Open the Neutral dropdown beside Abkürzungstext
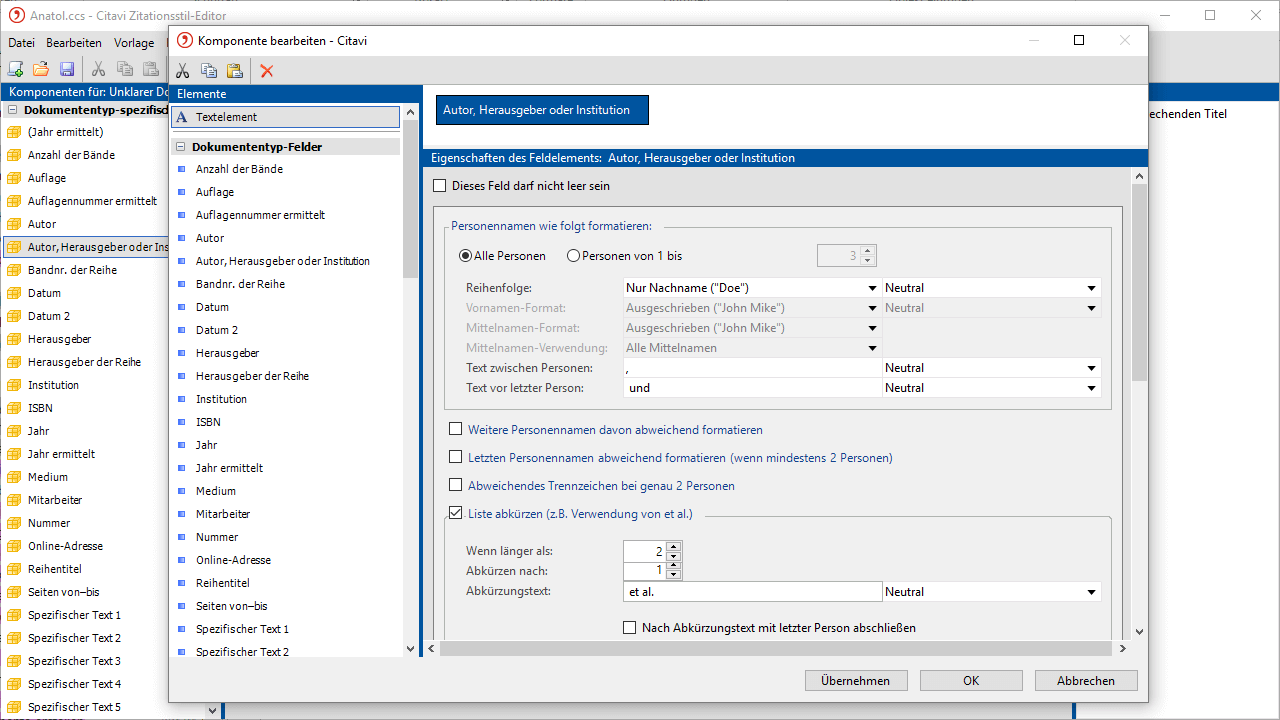1280x720 pixels. click(991, 592)
